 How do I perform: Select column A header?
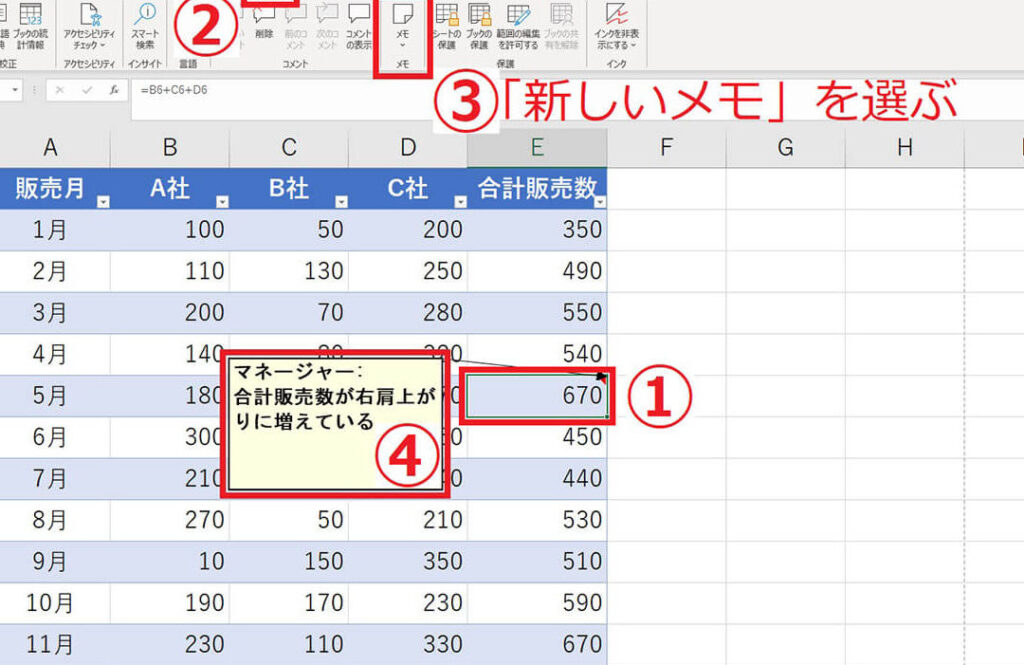[50, 148]
